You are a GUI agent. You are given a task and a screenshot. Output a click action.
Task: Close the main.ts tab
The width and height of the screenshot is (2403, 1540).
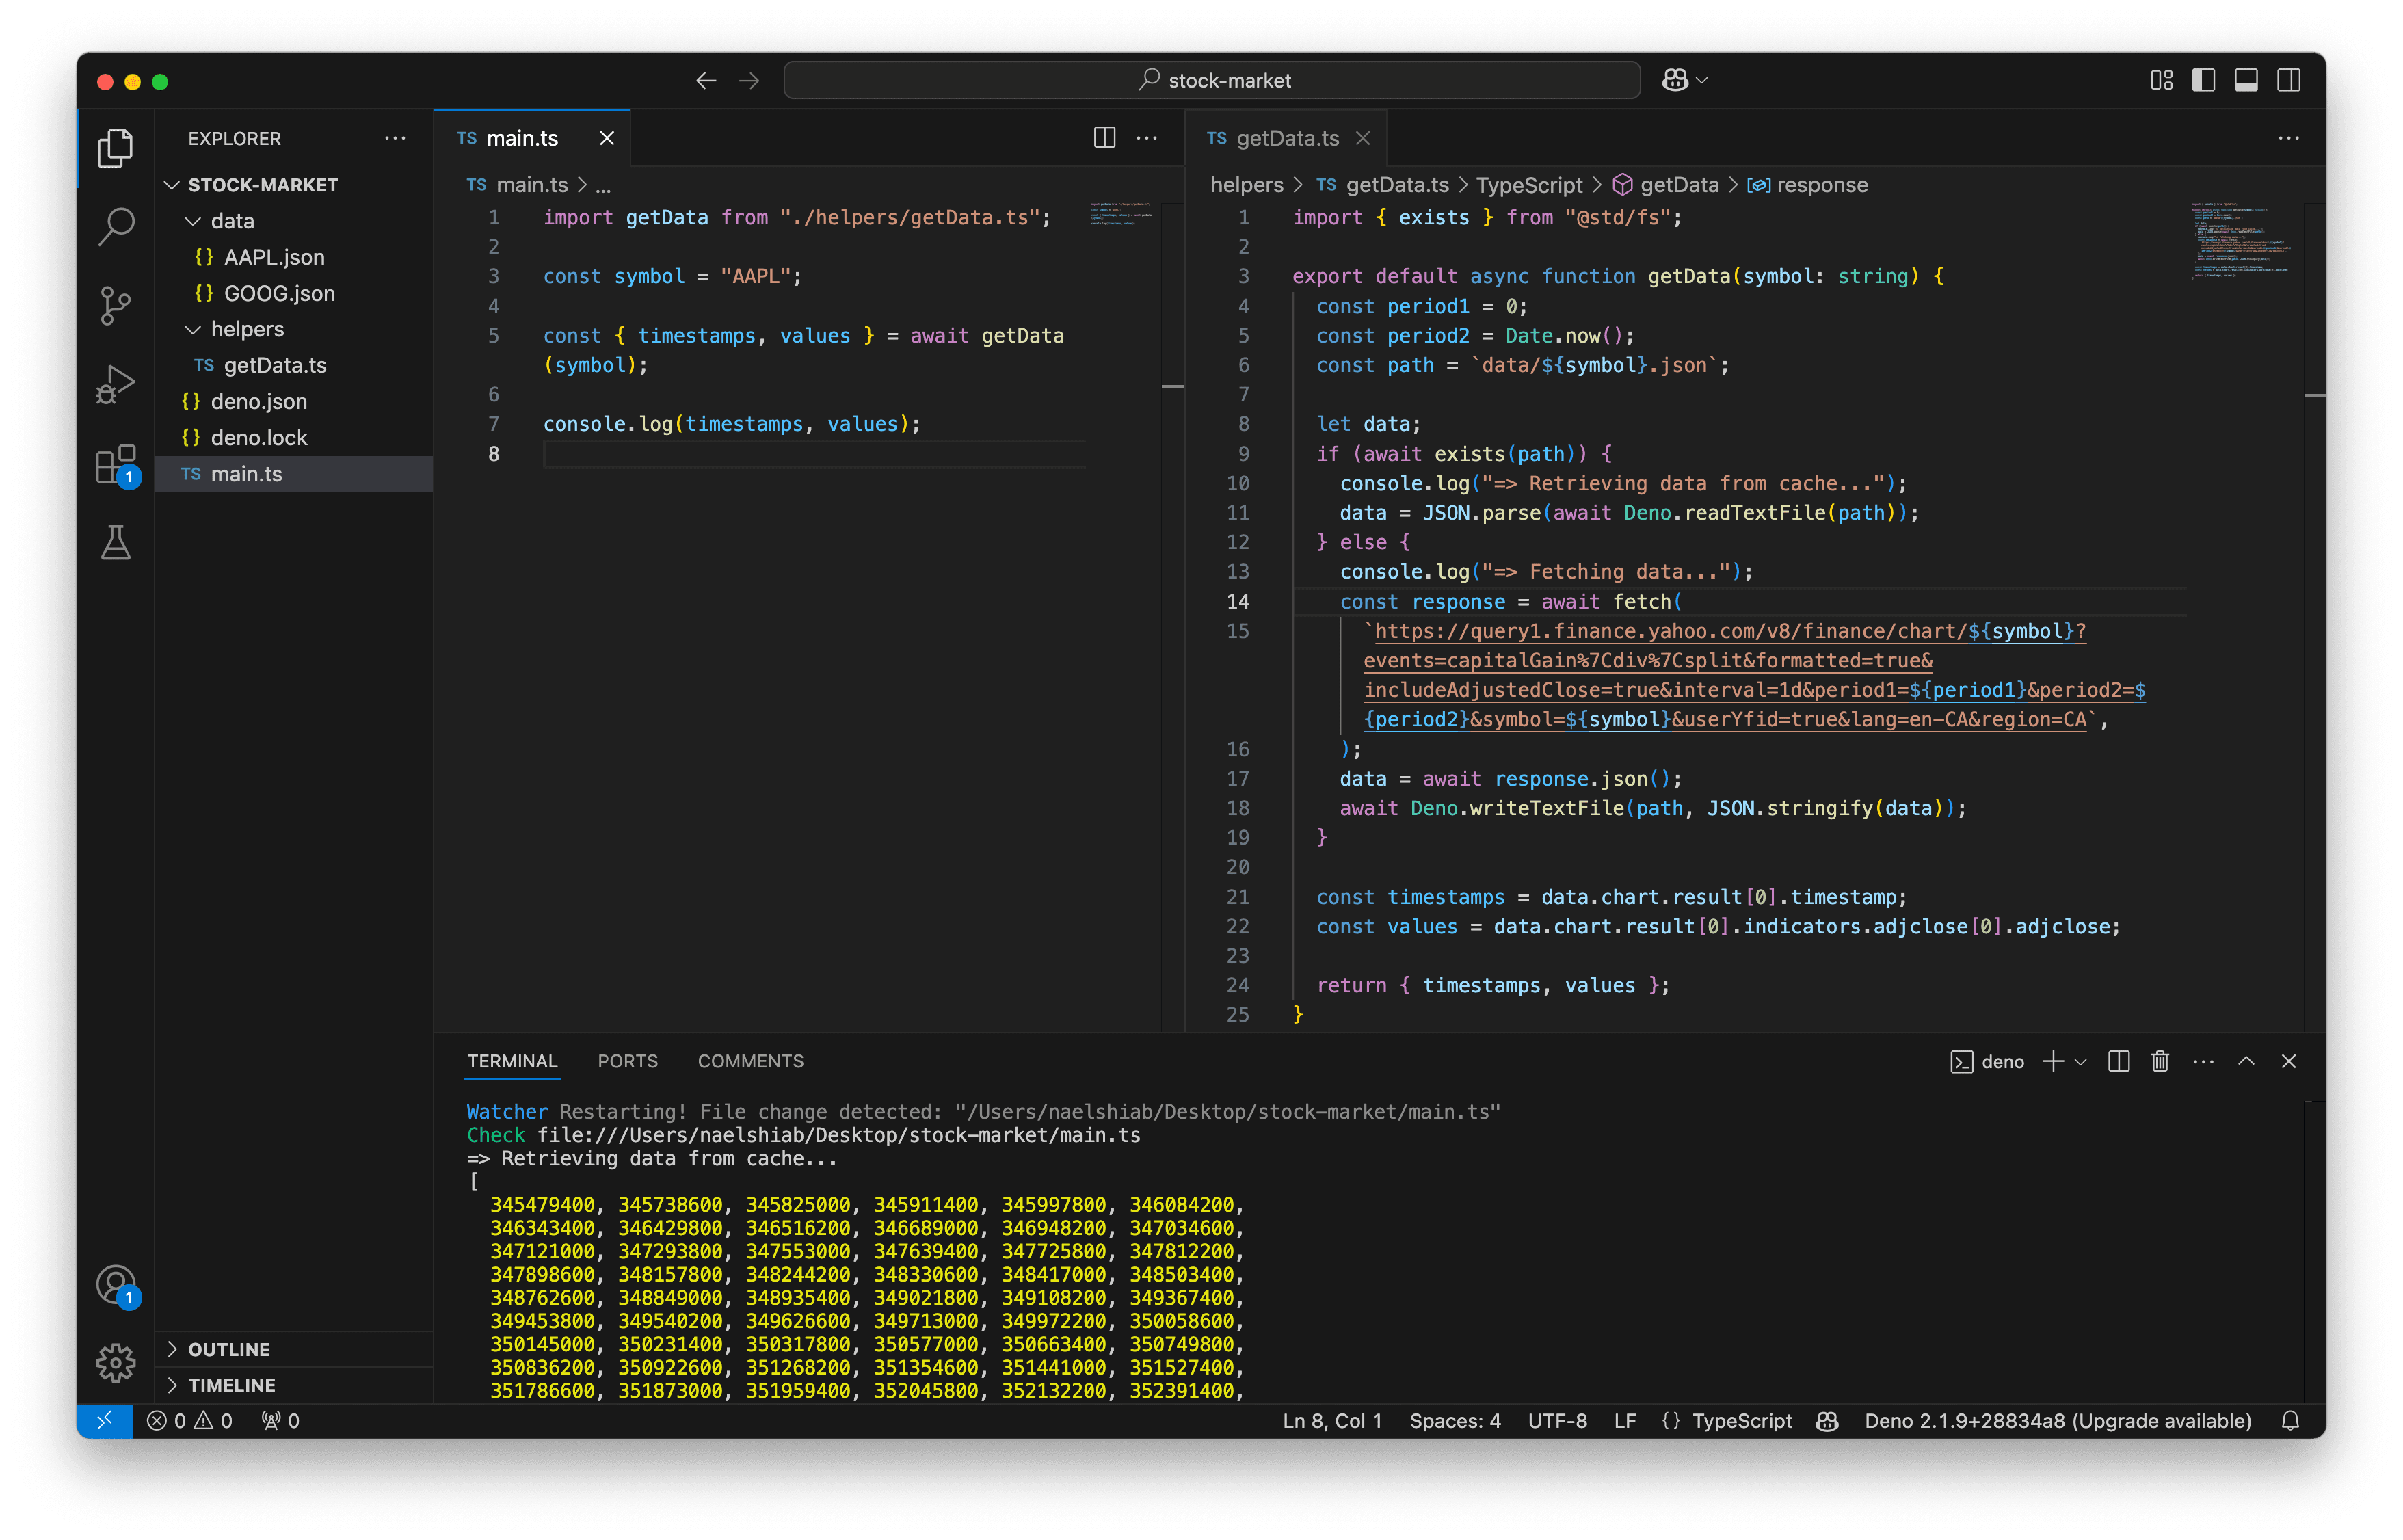[x=607, y=138]
